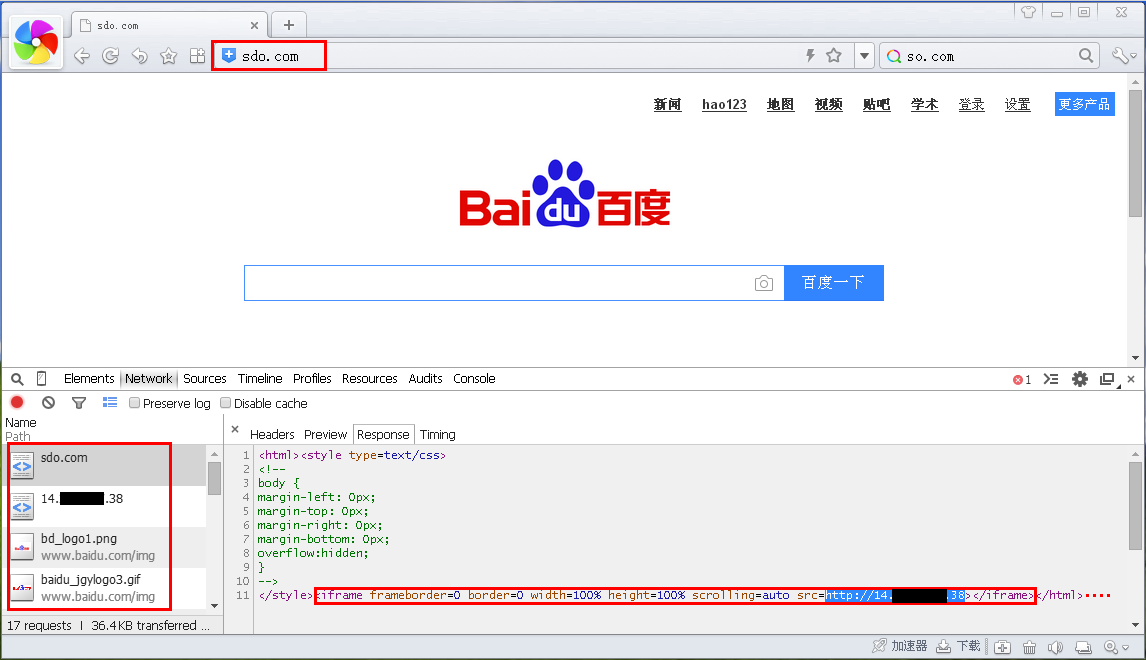This screenshot has width=1146, height=660.
Task: Stop network recording with red record button
Action: (17, 402)
